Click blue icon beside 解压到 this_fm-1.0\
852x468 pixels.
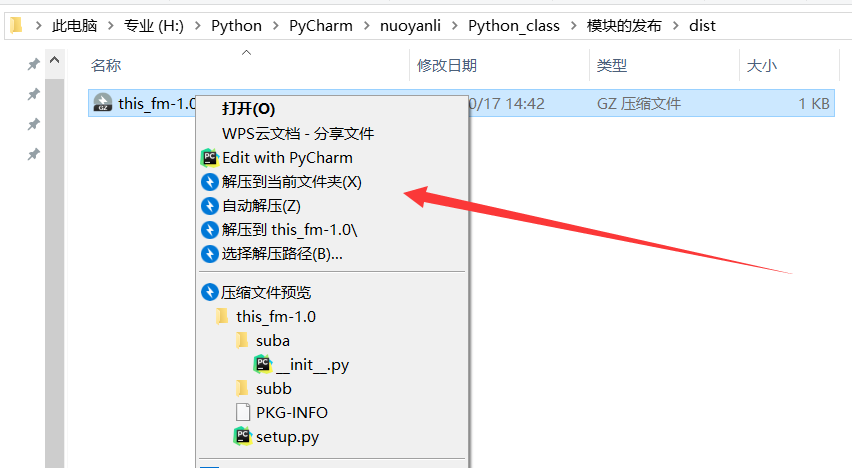pos(209,229)
